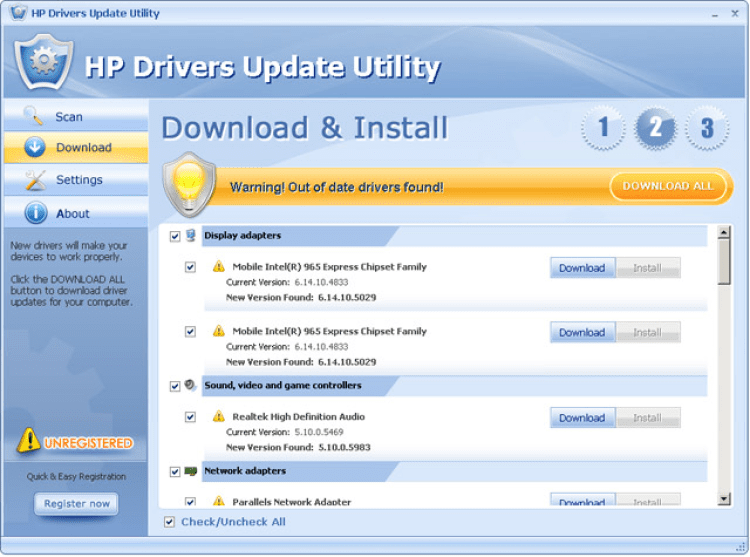Open the Scan section

tap(76, 116)
